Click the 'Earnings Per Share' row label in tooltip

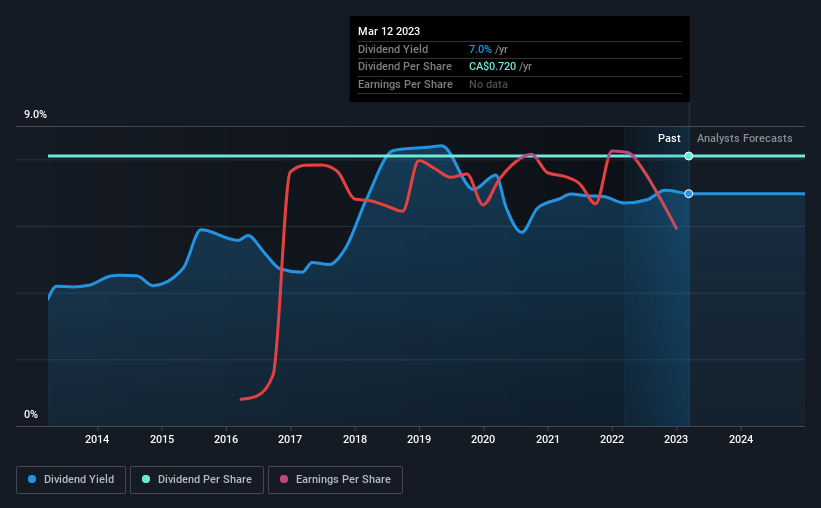point(405,84)
